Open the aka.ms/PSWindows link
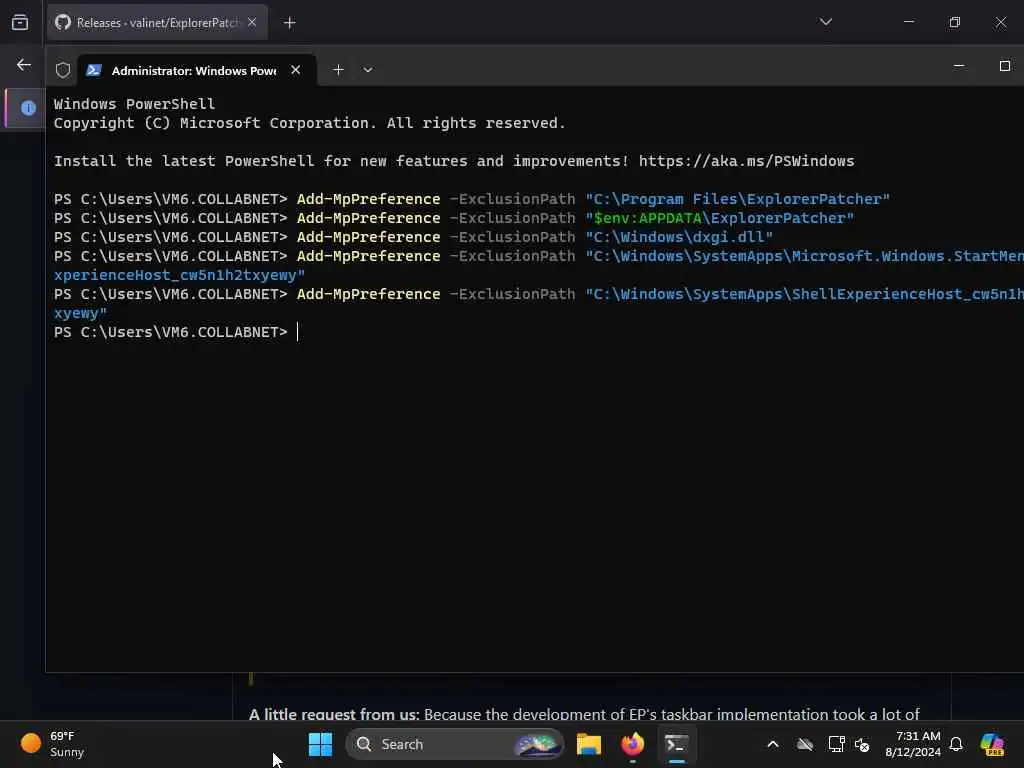The height and width of the screenshot is (768, 1024). [x=746, y=161]
